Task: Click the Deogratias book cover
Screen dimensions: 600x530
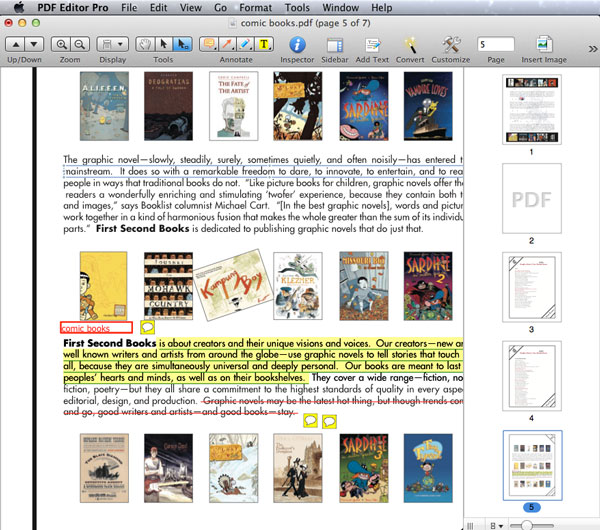Action: tap(168, 106)
